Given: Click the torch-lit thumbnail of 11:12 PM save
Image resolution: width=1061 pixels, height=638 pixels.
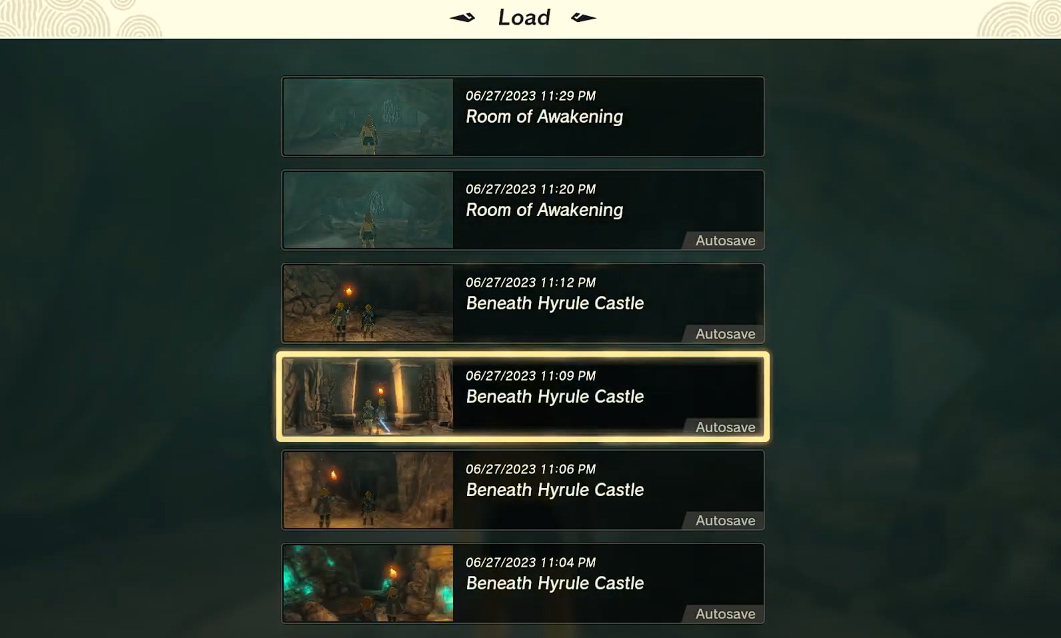Looking at the screenshot, I should 368,303.
